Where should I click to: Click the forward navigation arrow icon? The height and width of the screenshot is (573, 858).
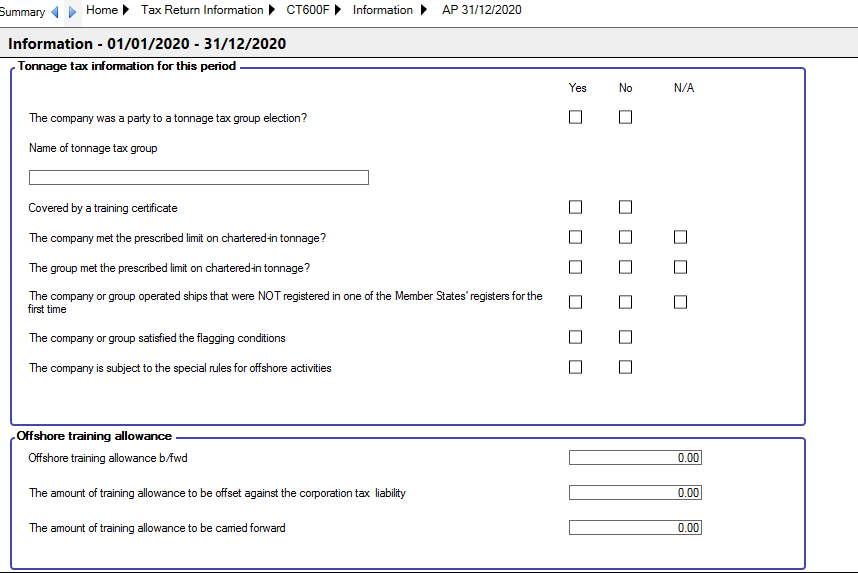72,12
